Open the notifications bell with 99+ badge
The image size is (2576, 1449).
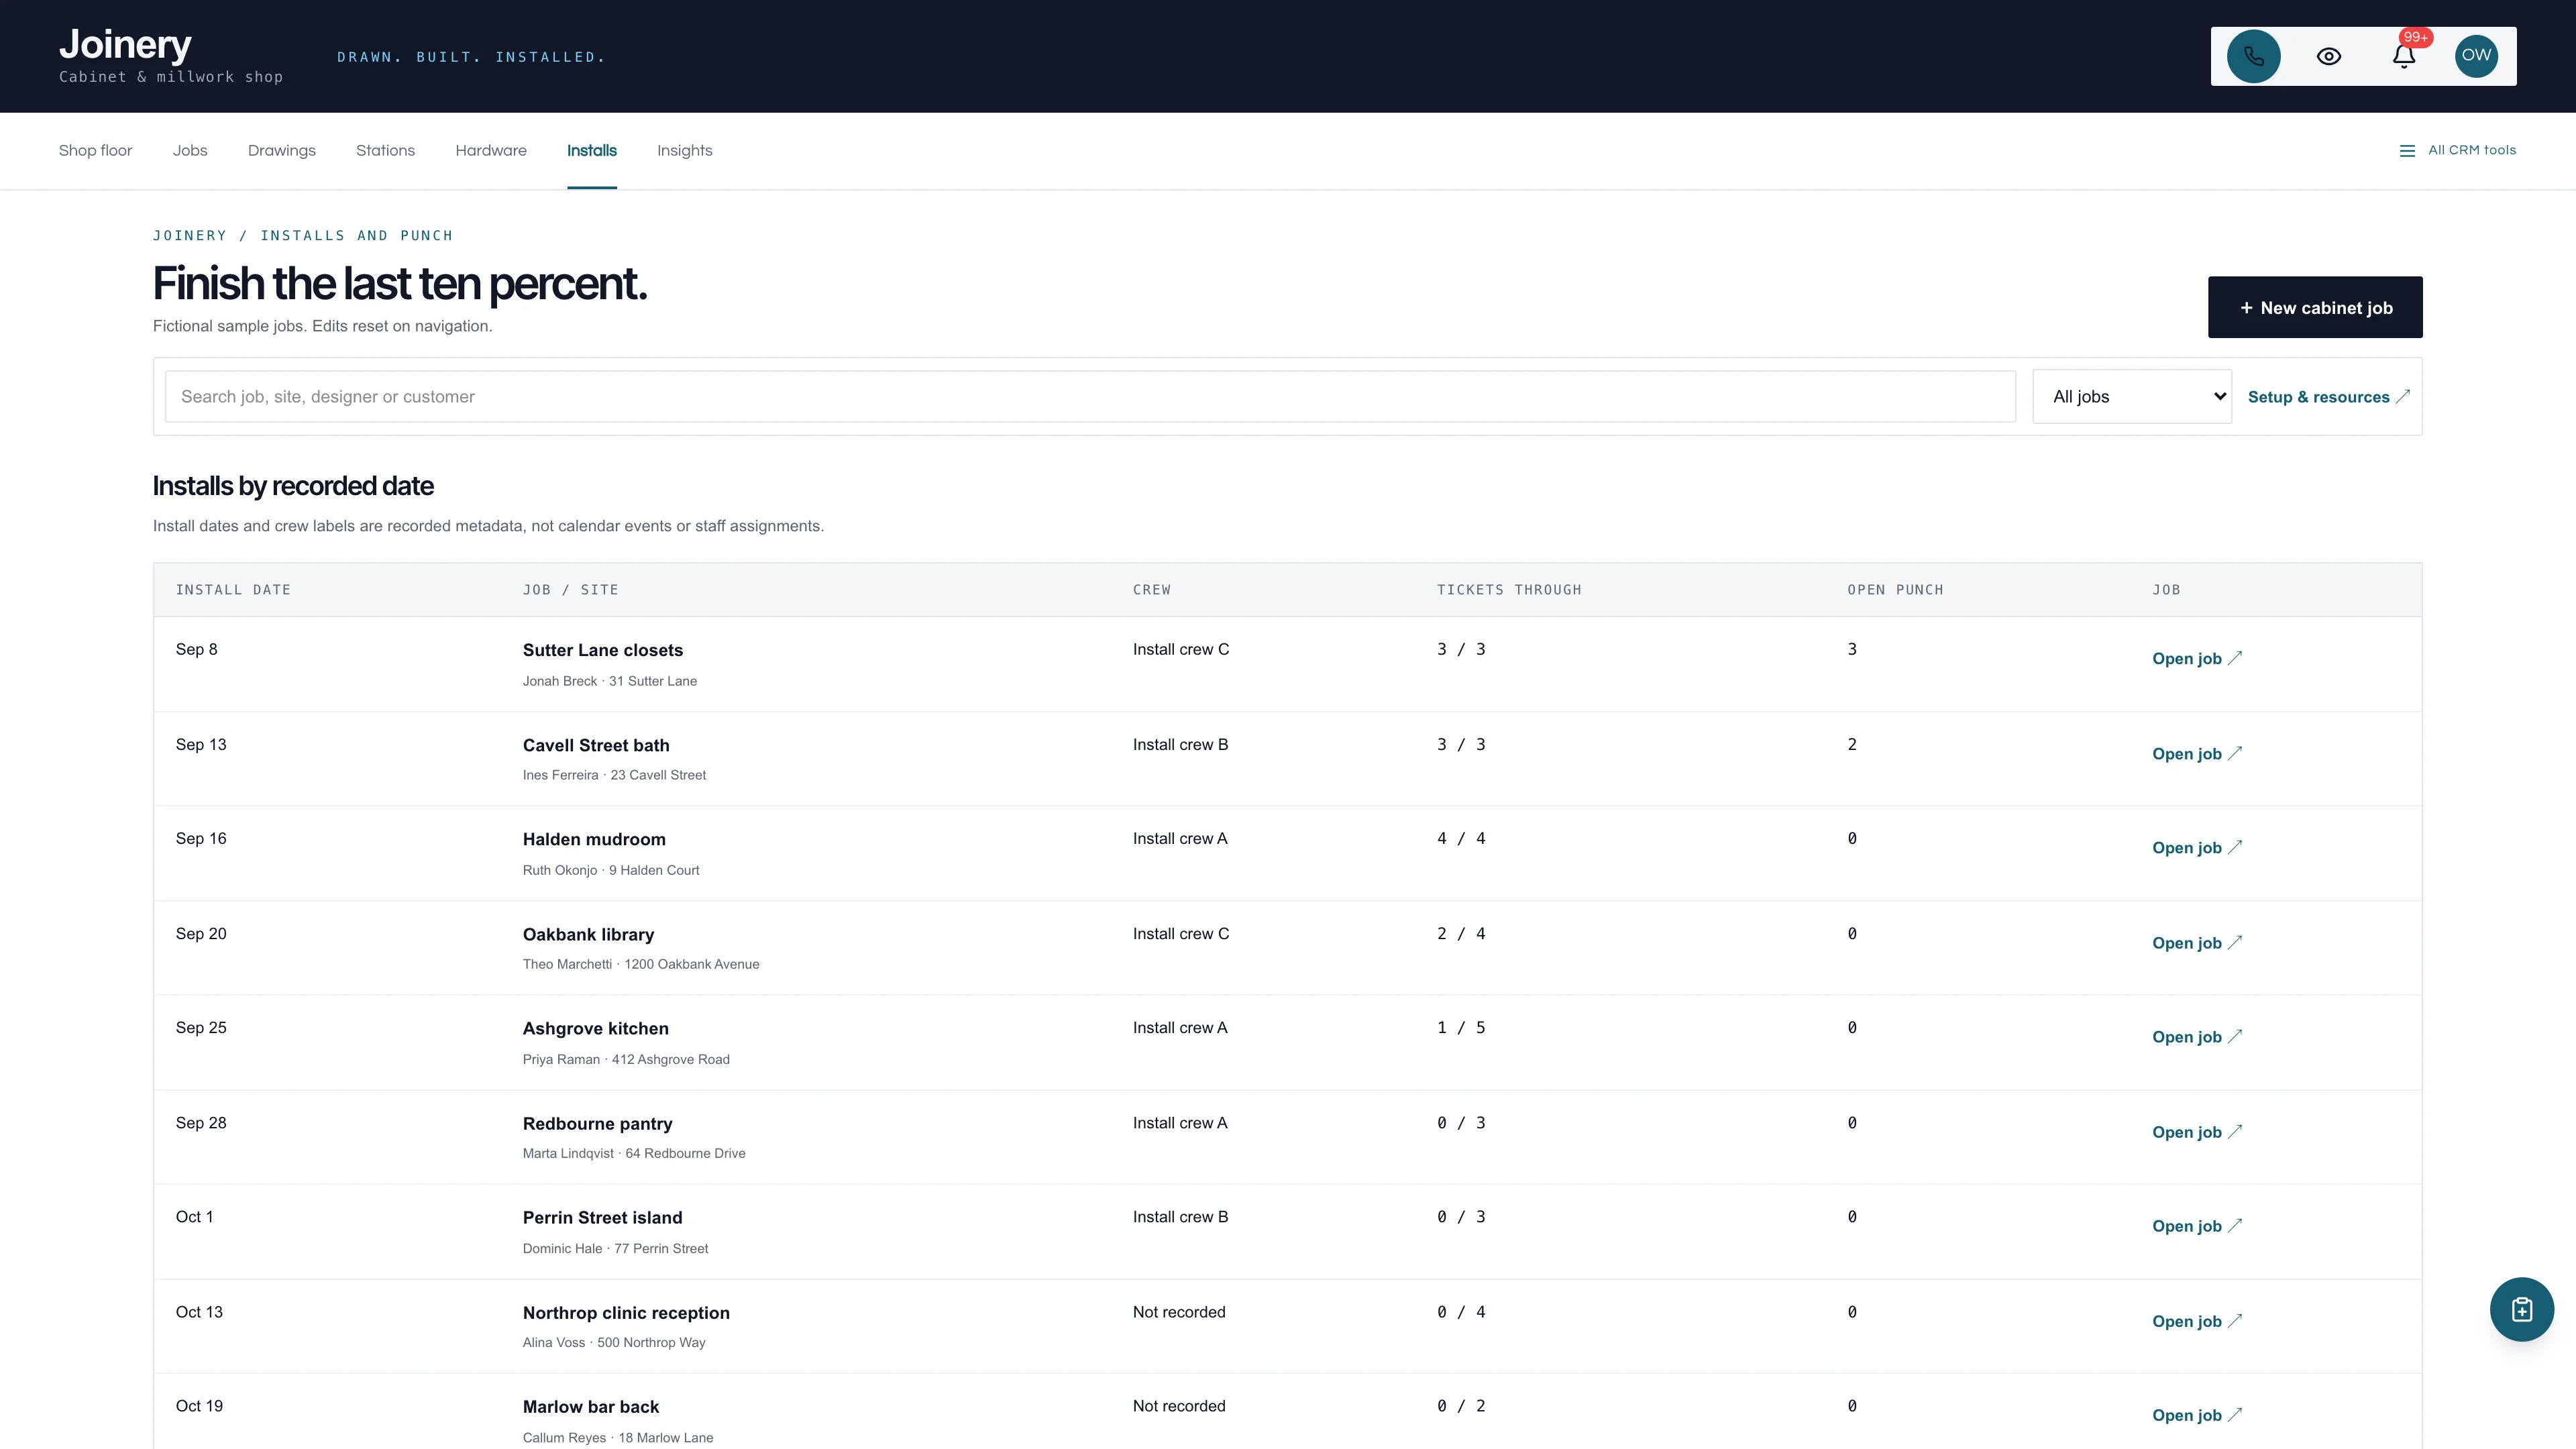(2404, 56)
